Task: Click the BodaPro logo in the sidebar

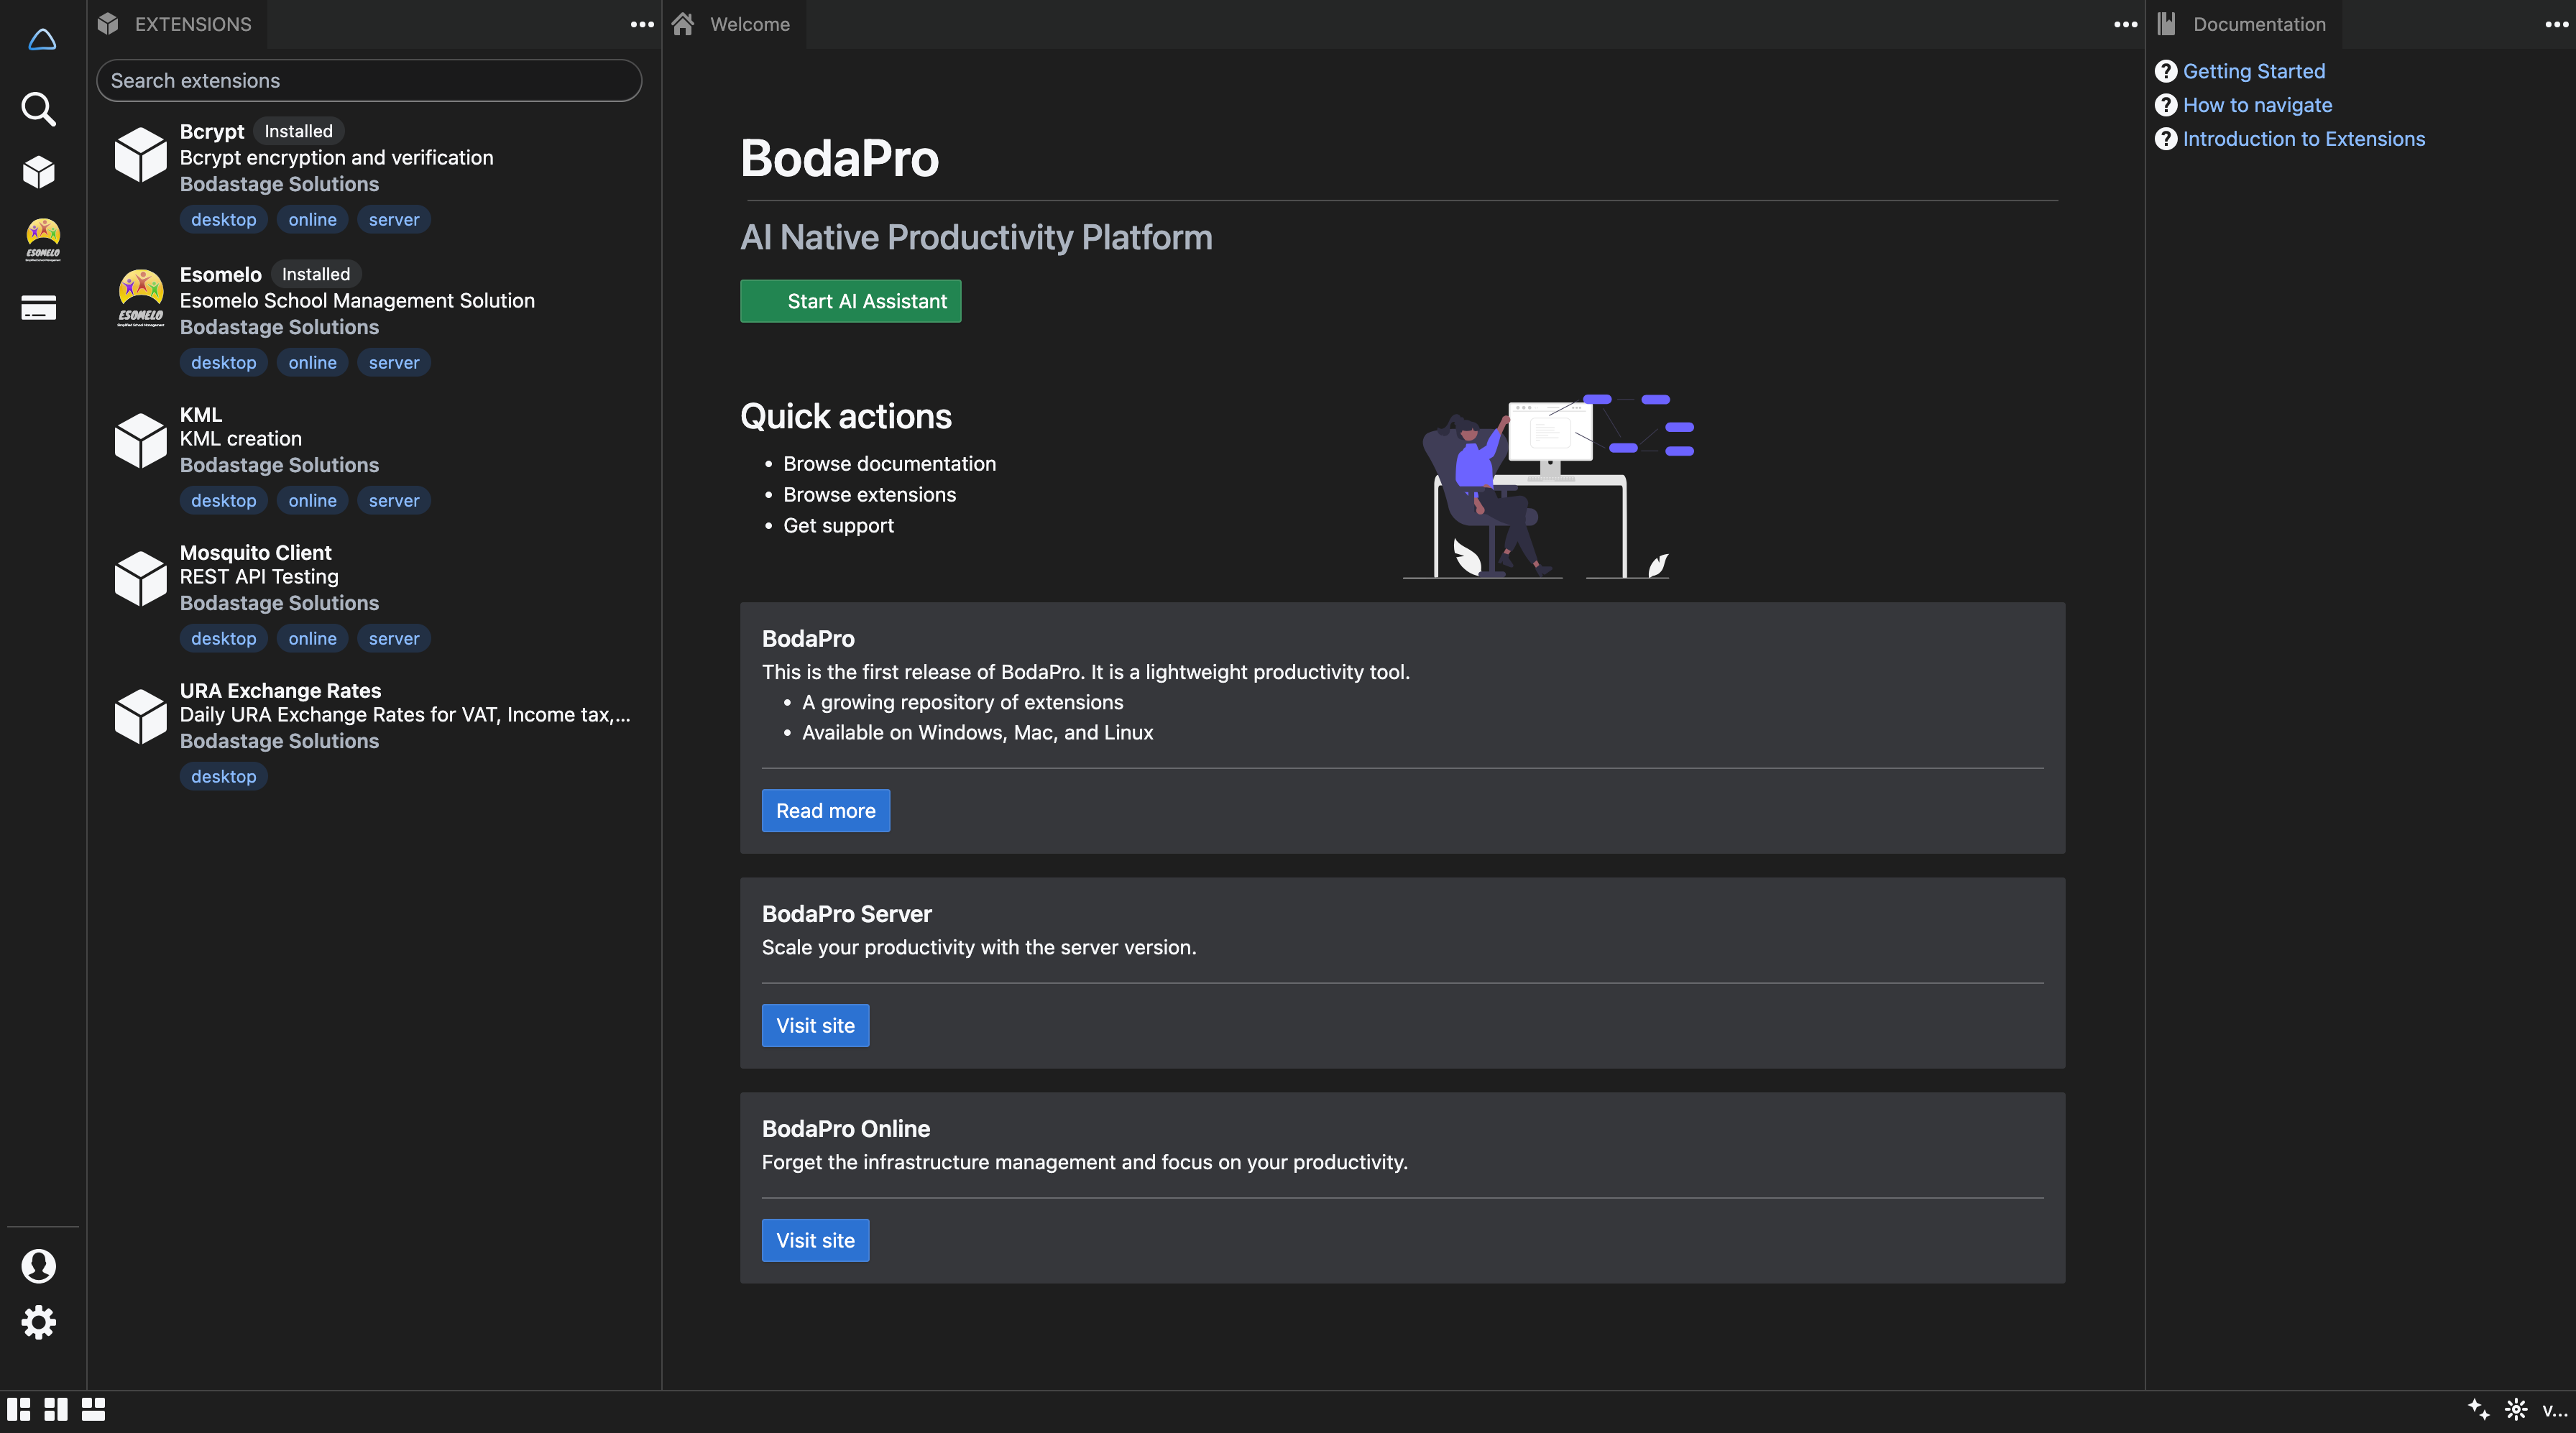Action: pos(41,39)
